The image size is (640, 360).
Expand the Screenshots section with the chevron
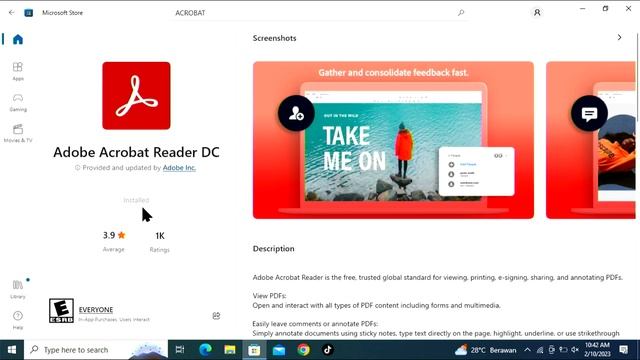[619, 38]
